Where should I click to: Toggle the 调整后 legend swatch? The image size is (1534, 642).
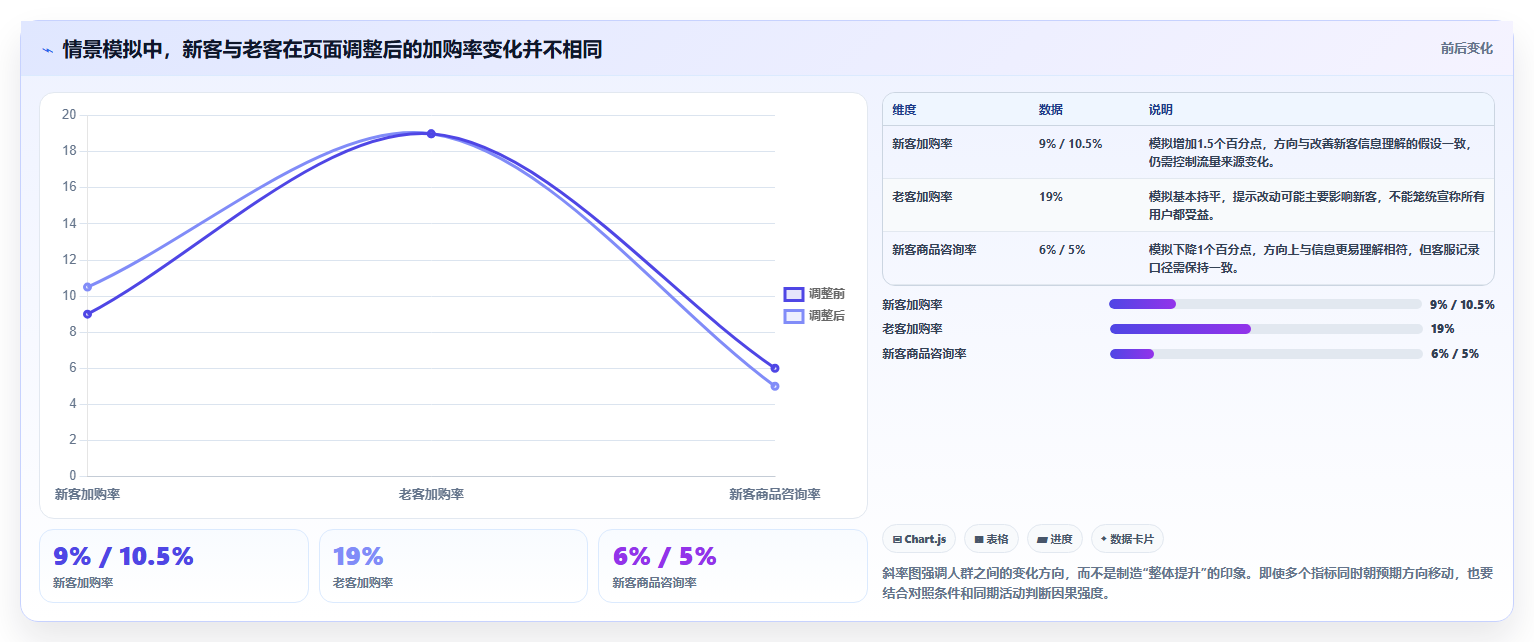click(793, 316)
